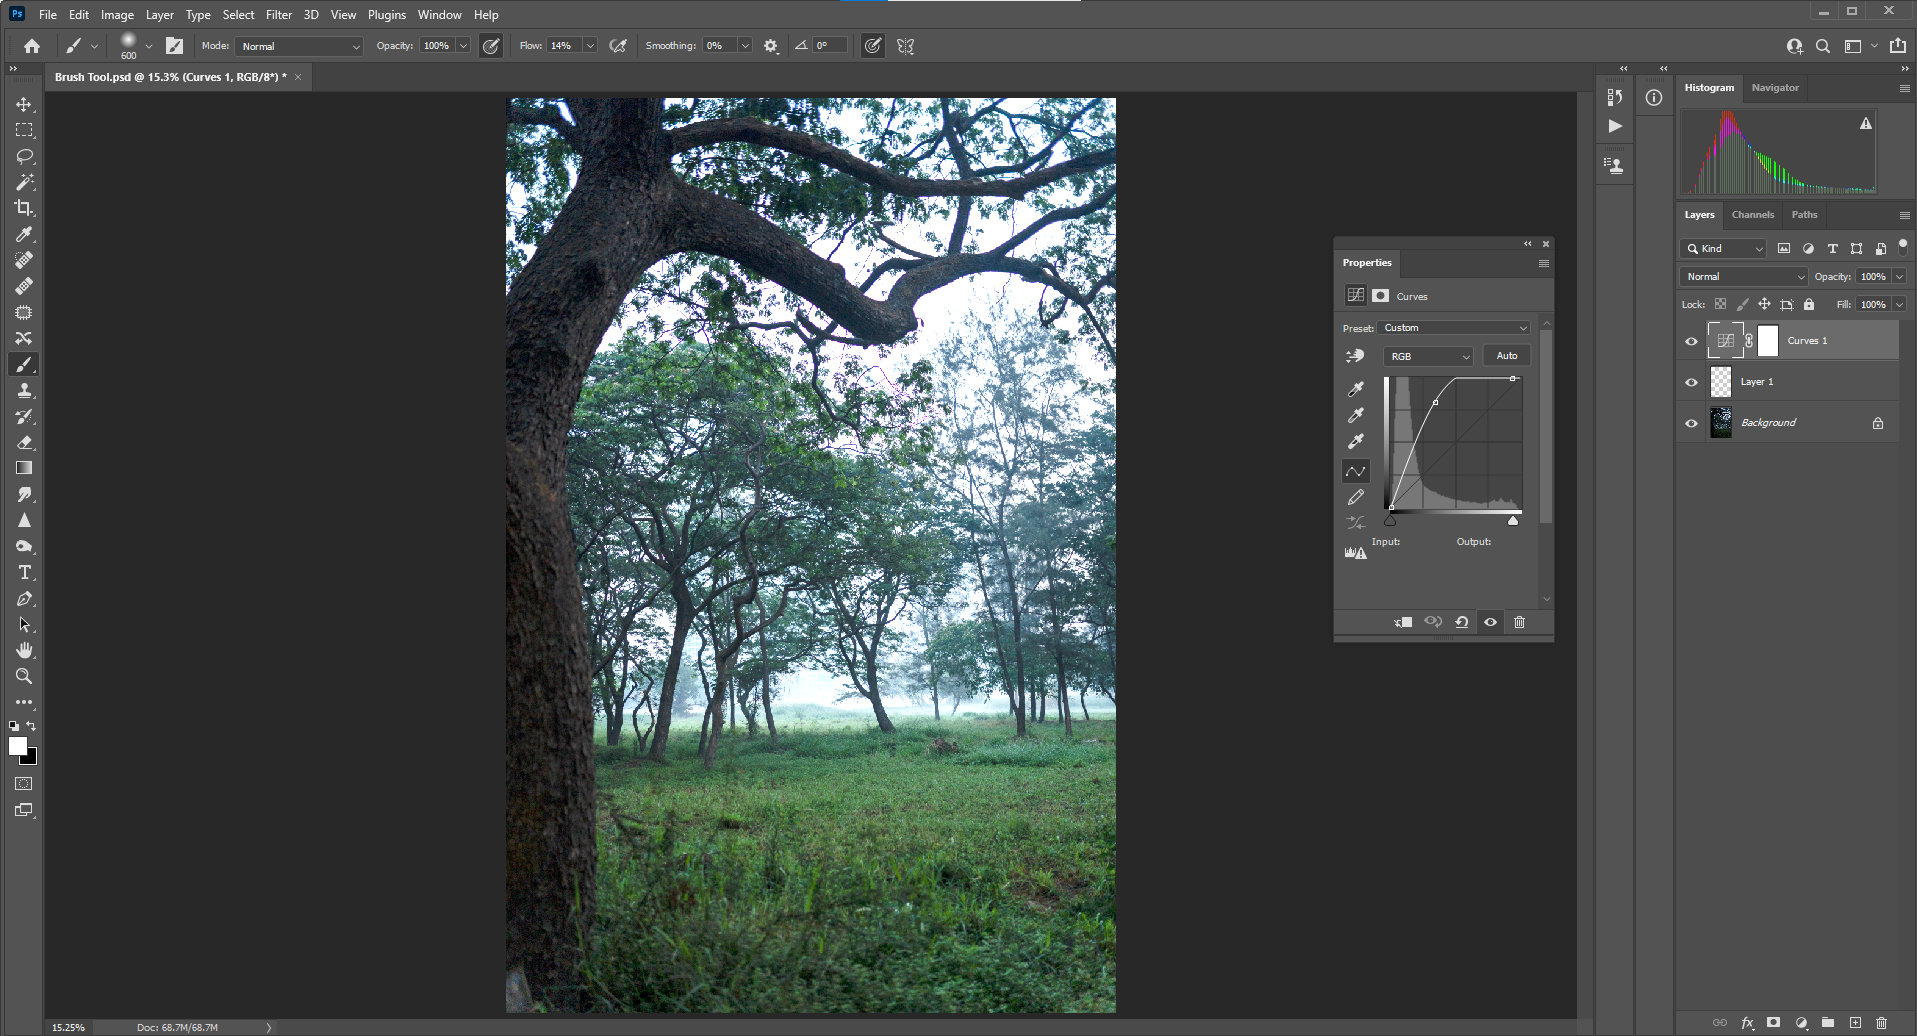Screen dimensions: 1917x1036
Task: Expand the RGB channel dropdown
Action: tap(1428, 356)
